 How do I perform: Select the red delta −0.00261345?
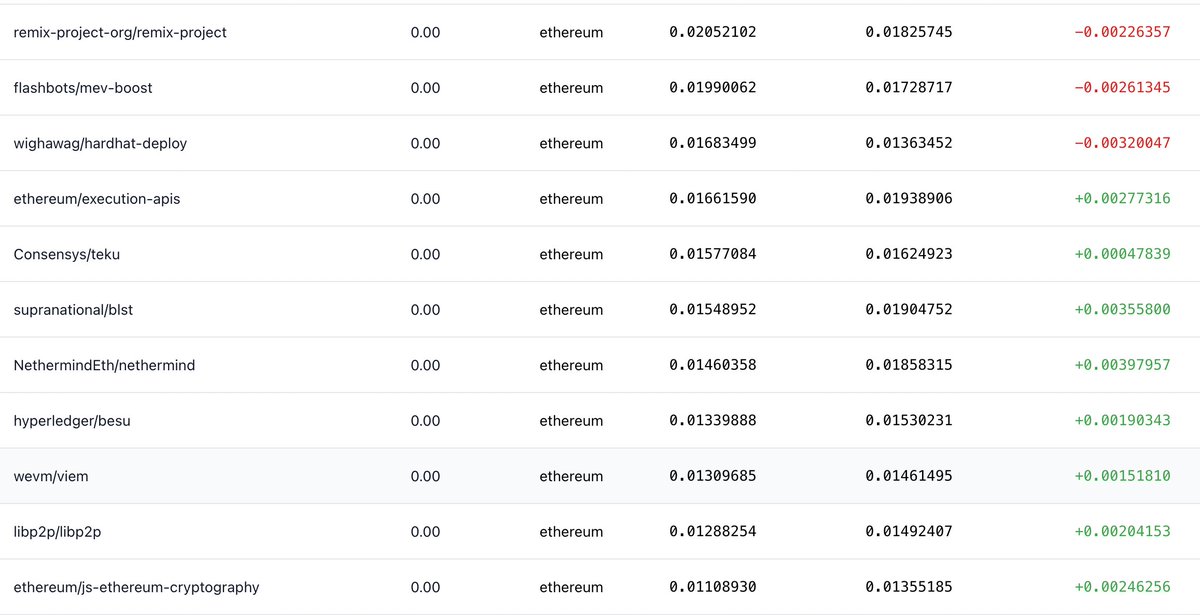[1122, 88]
